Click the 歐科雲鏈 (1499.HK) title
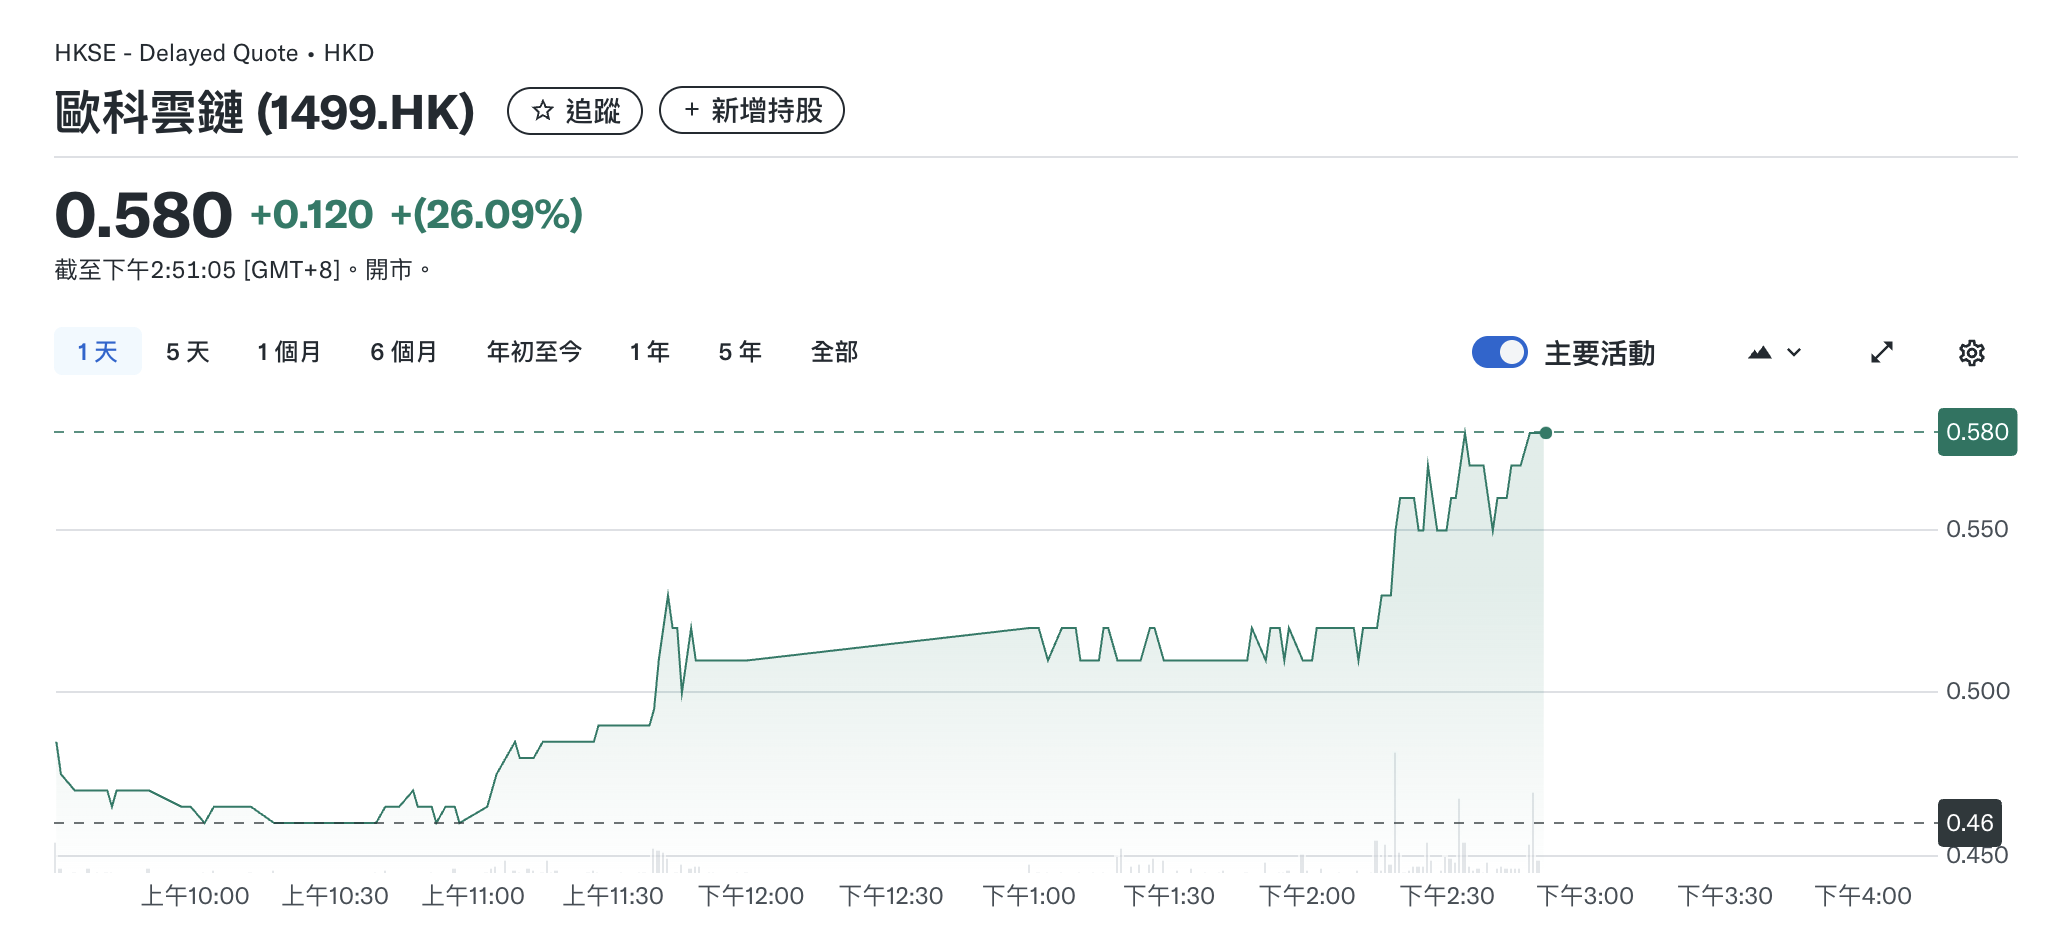The image size is (2062, 938). tap(265, 112)
